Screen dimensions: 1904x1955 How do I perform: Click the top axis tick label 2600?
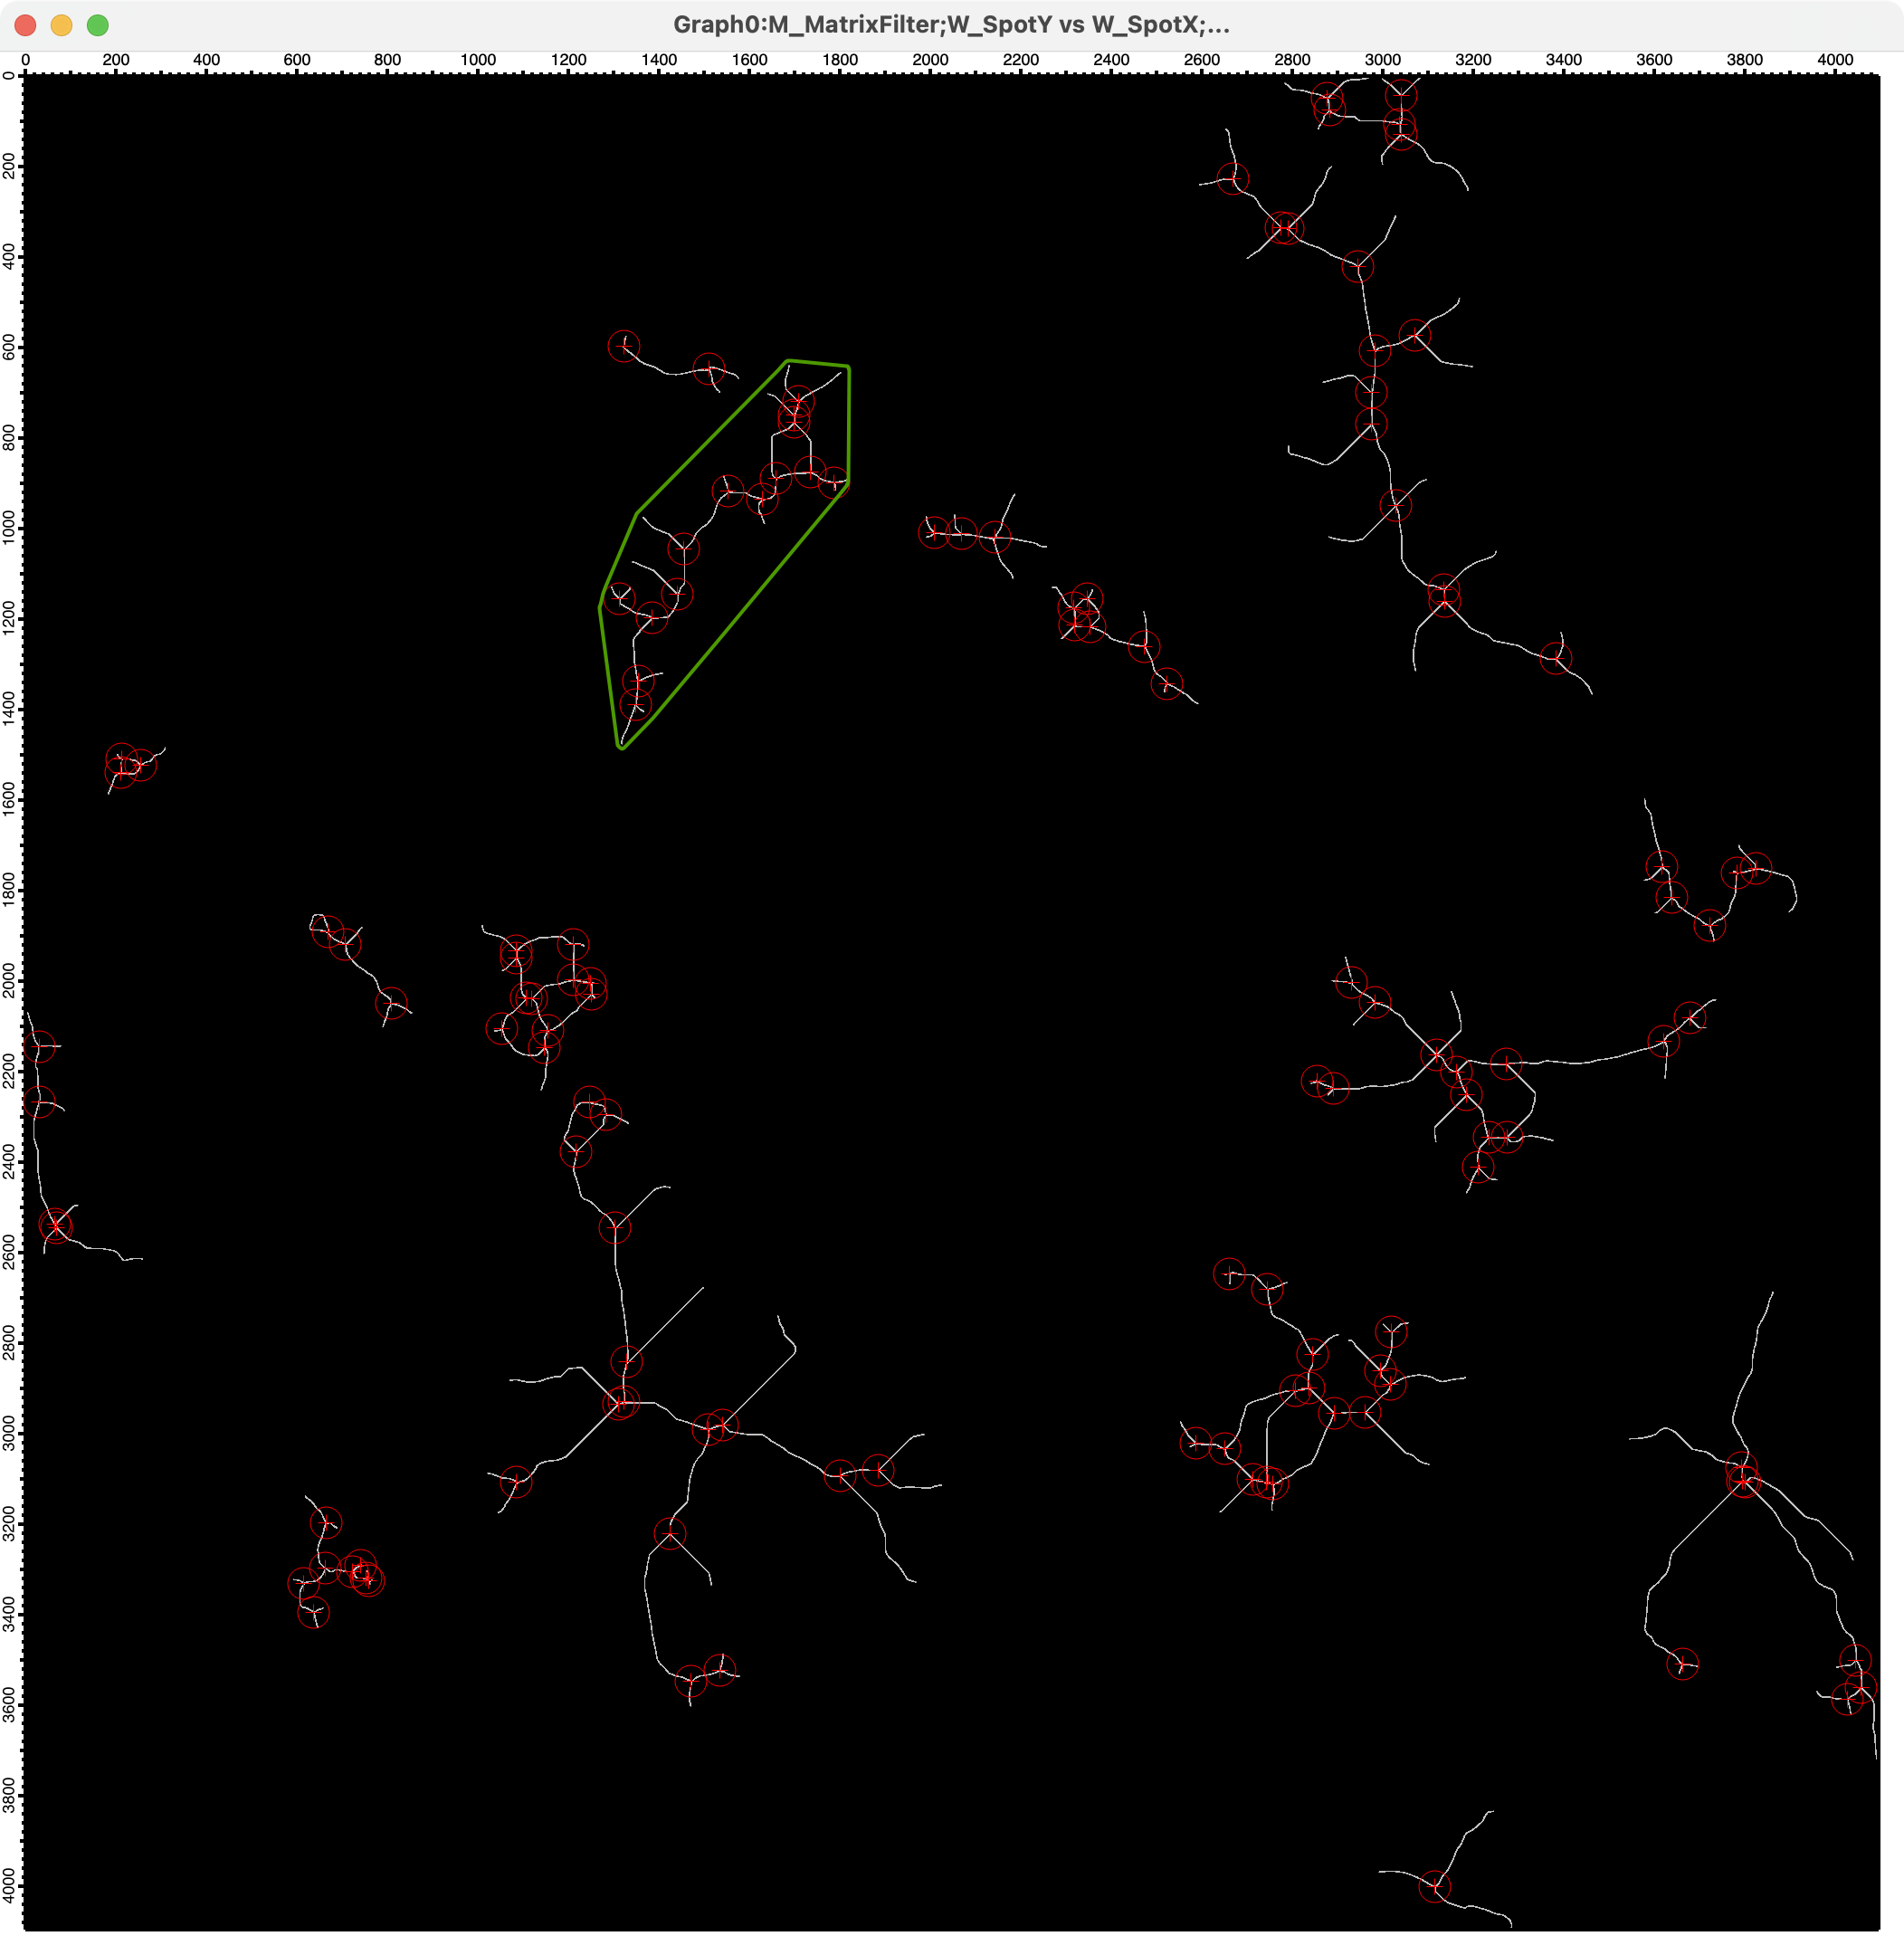click(x=1202, y=60)
